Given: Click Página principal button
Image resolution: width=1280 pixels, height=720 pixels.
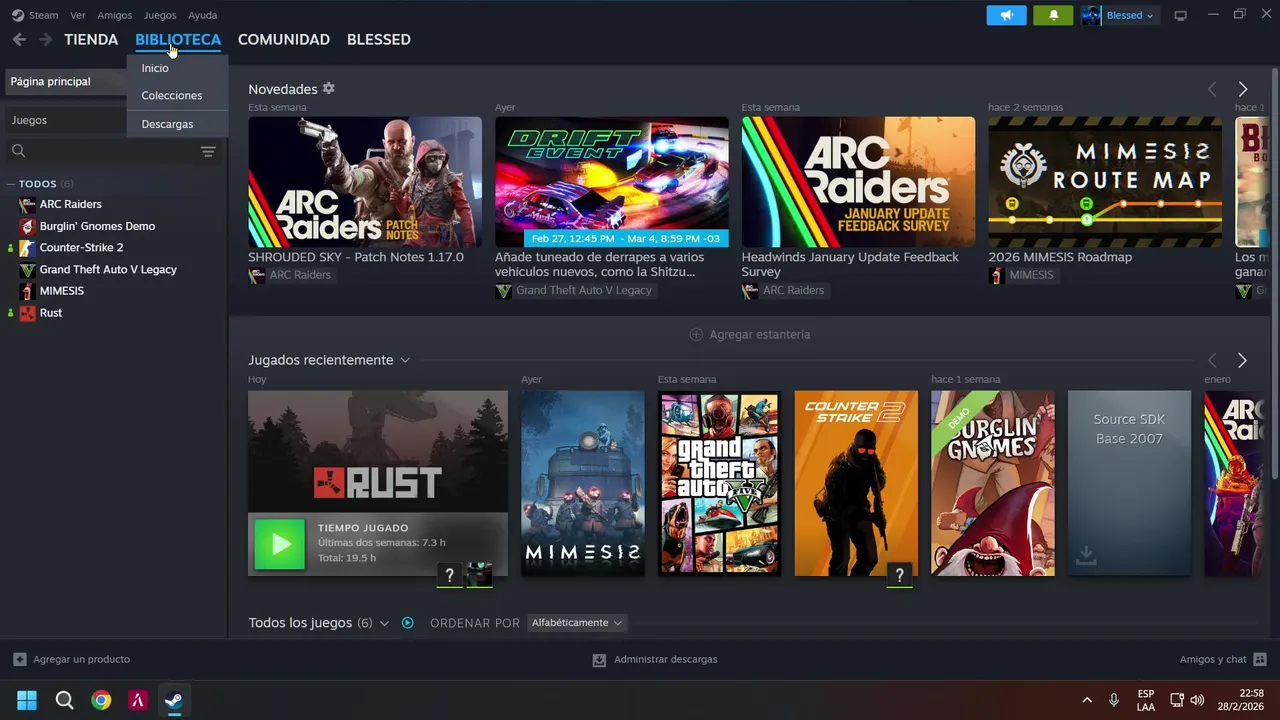Looking at the screenshot, I should (65, 81).
